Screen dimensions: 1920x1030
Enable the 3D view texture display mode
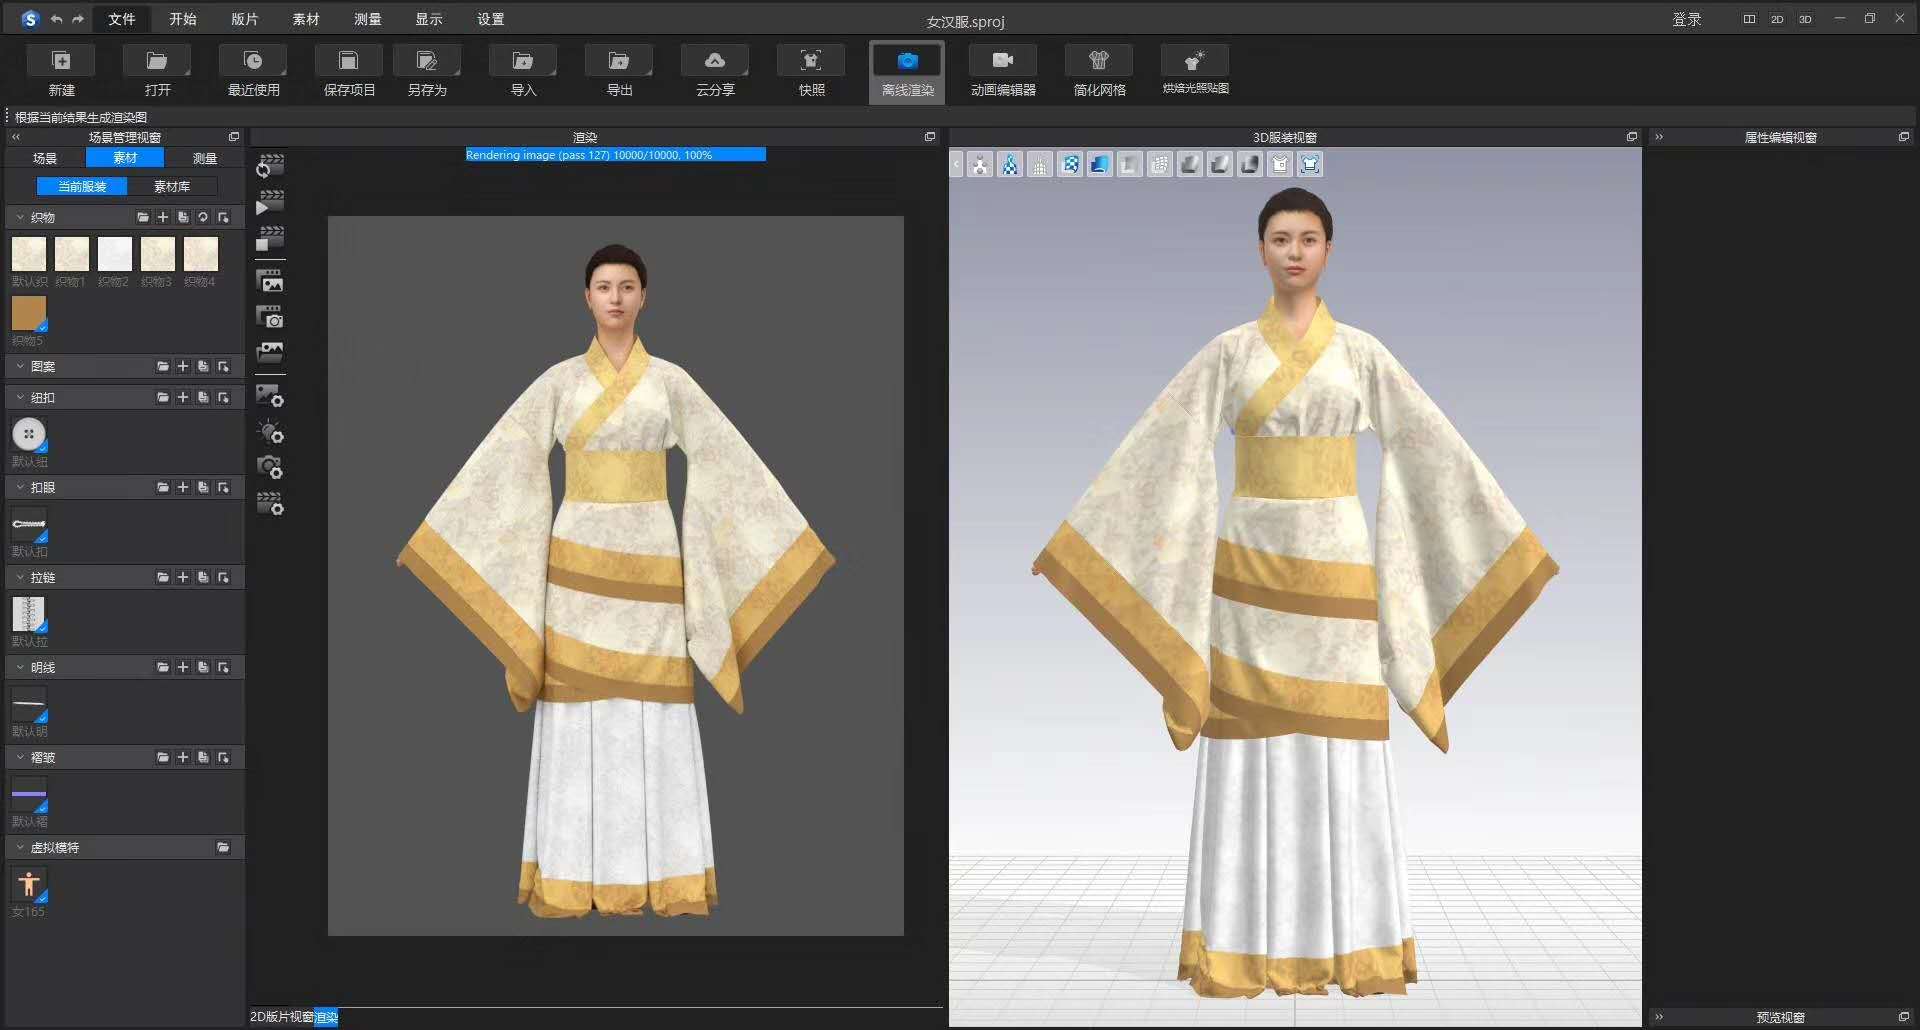click(1098, 164)
